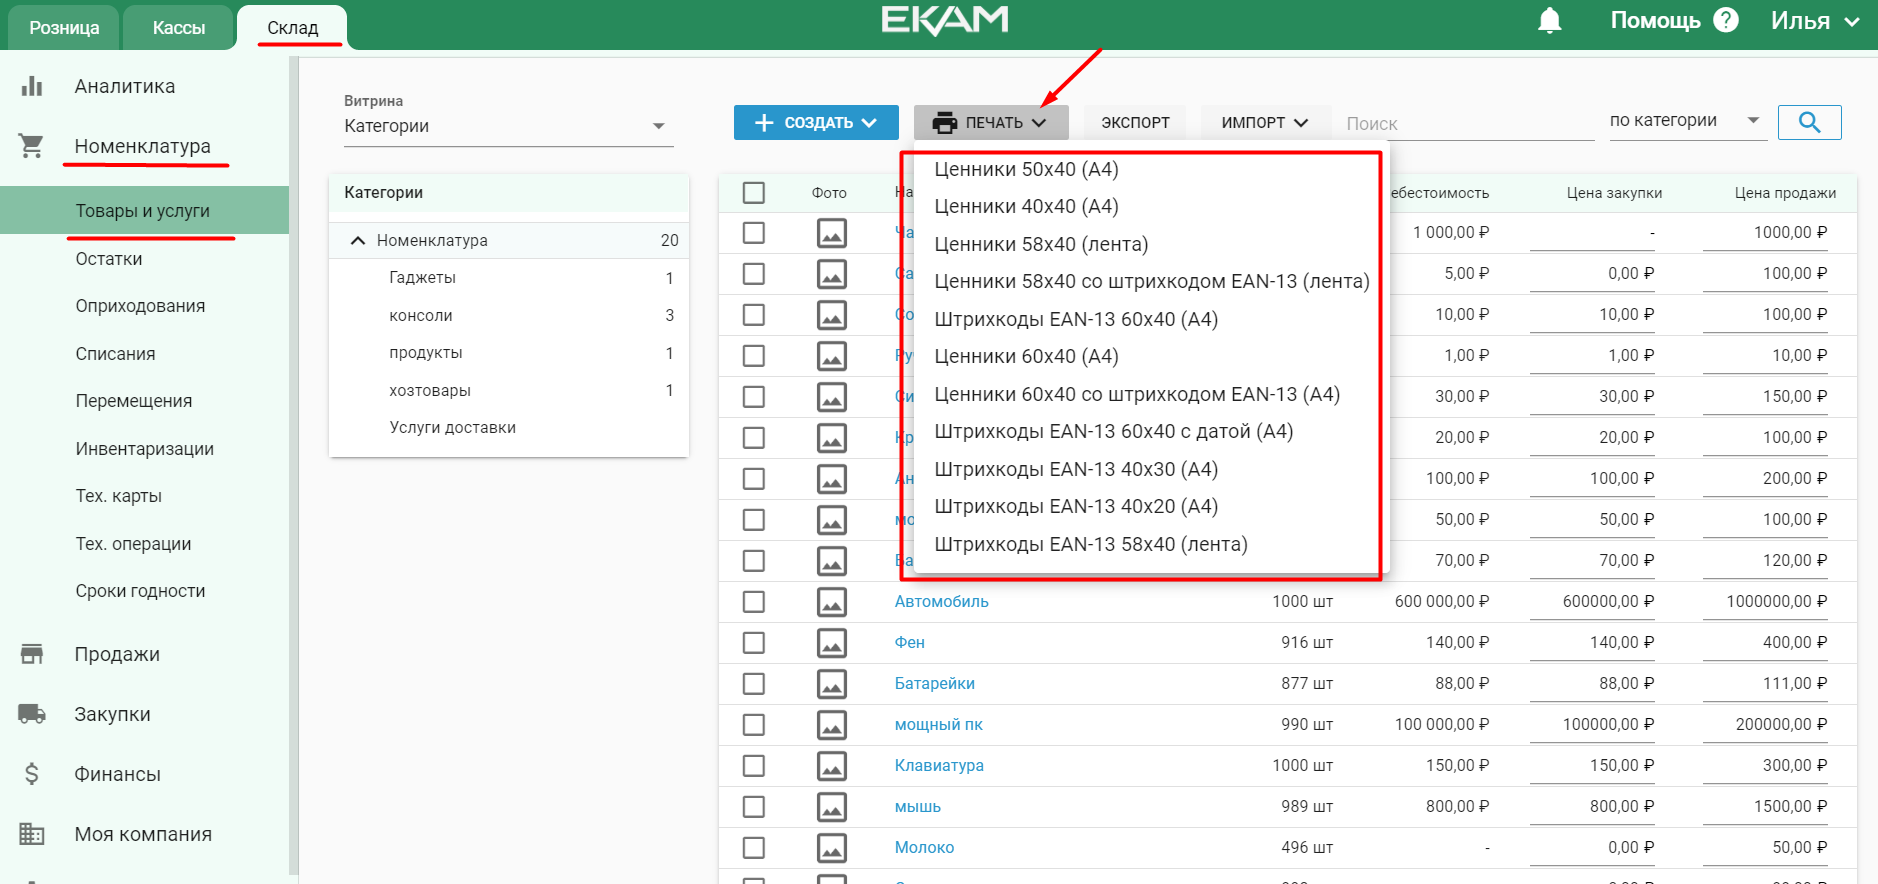The width and height of the screenshot is (1878, 884).
Task: Open the Импорт dropdown
Action: pos(1265,123)
